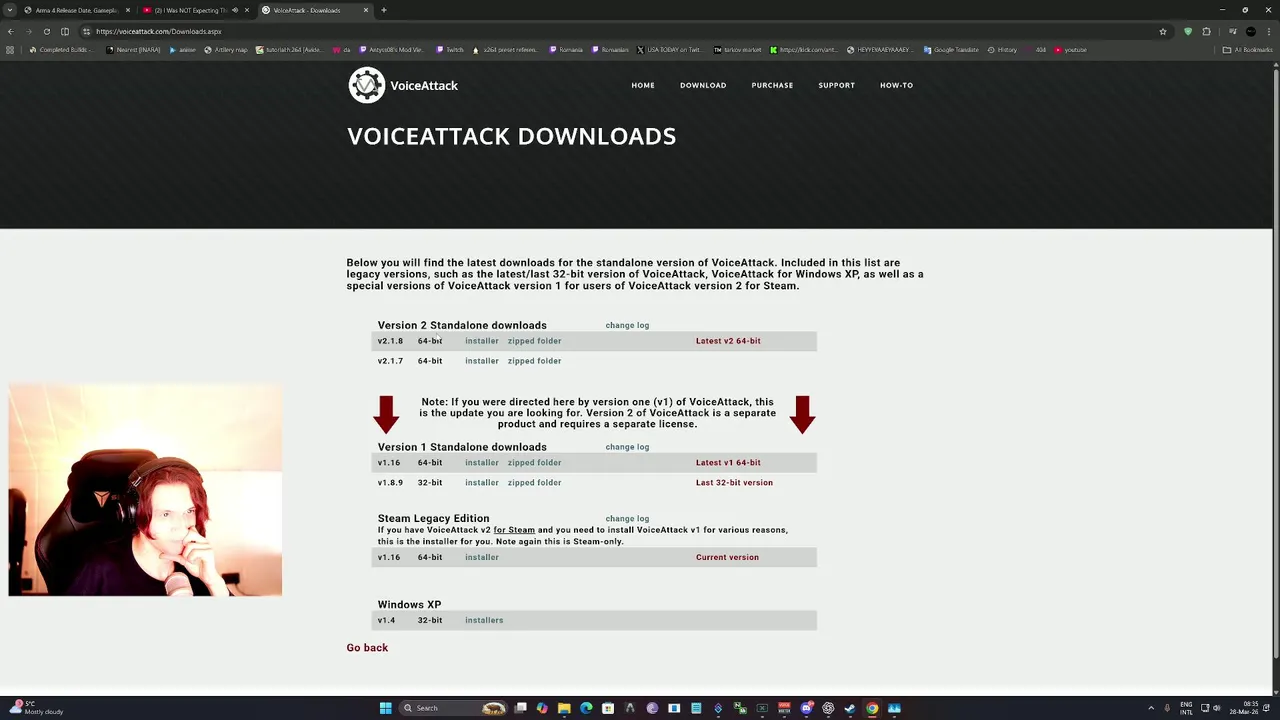Screen dimensions: 1280x720
Task: Mute the audio-playing YouTube tab
Action: (x=235, y=10)
